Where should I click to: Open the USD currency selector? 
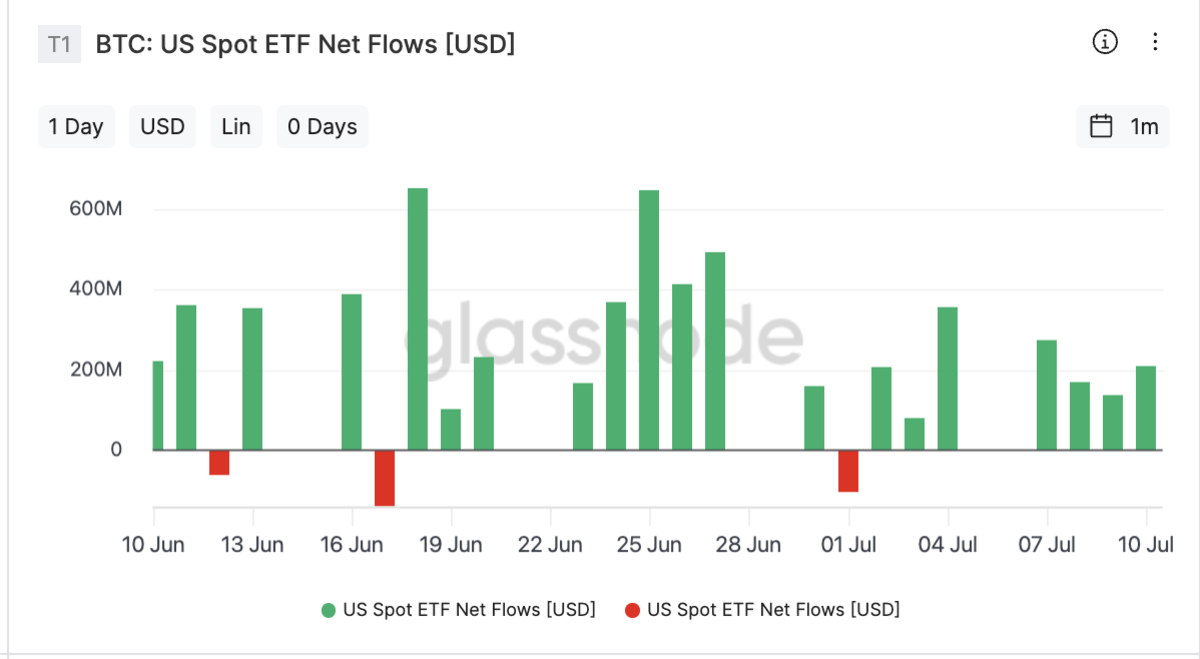click(162, 126)
